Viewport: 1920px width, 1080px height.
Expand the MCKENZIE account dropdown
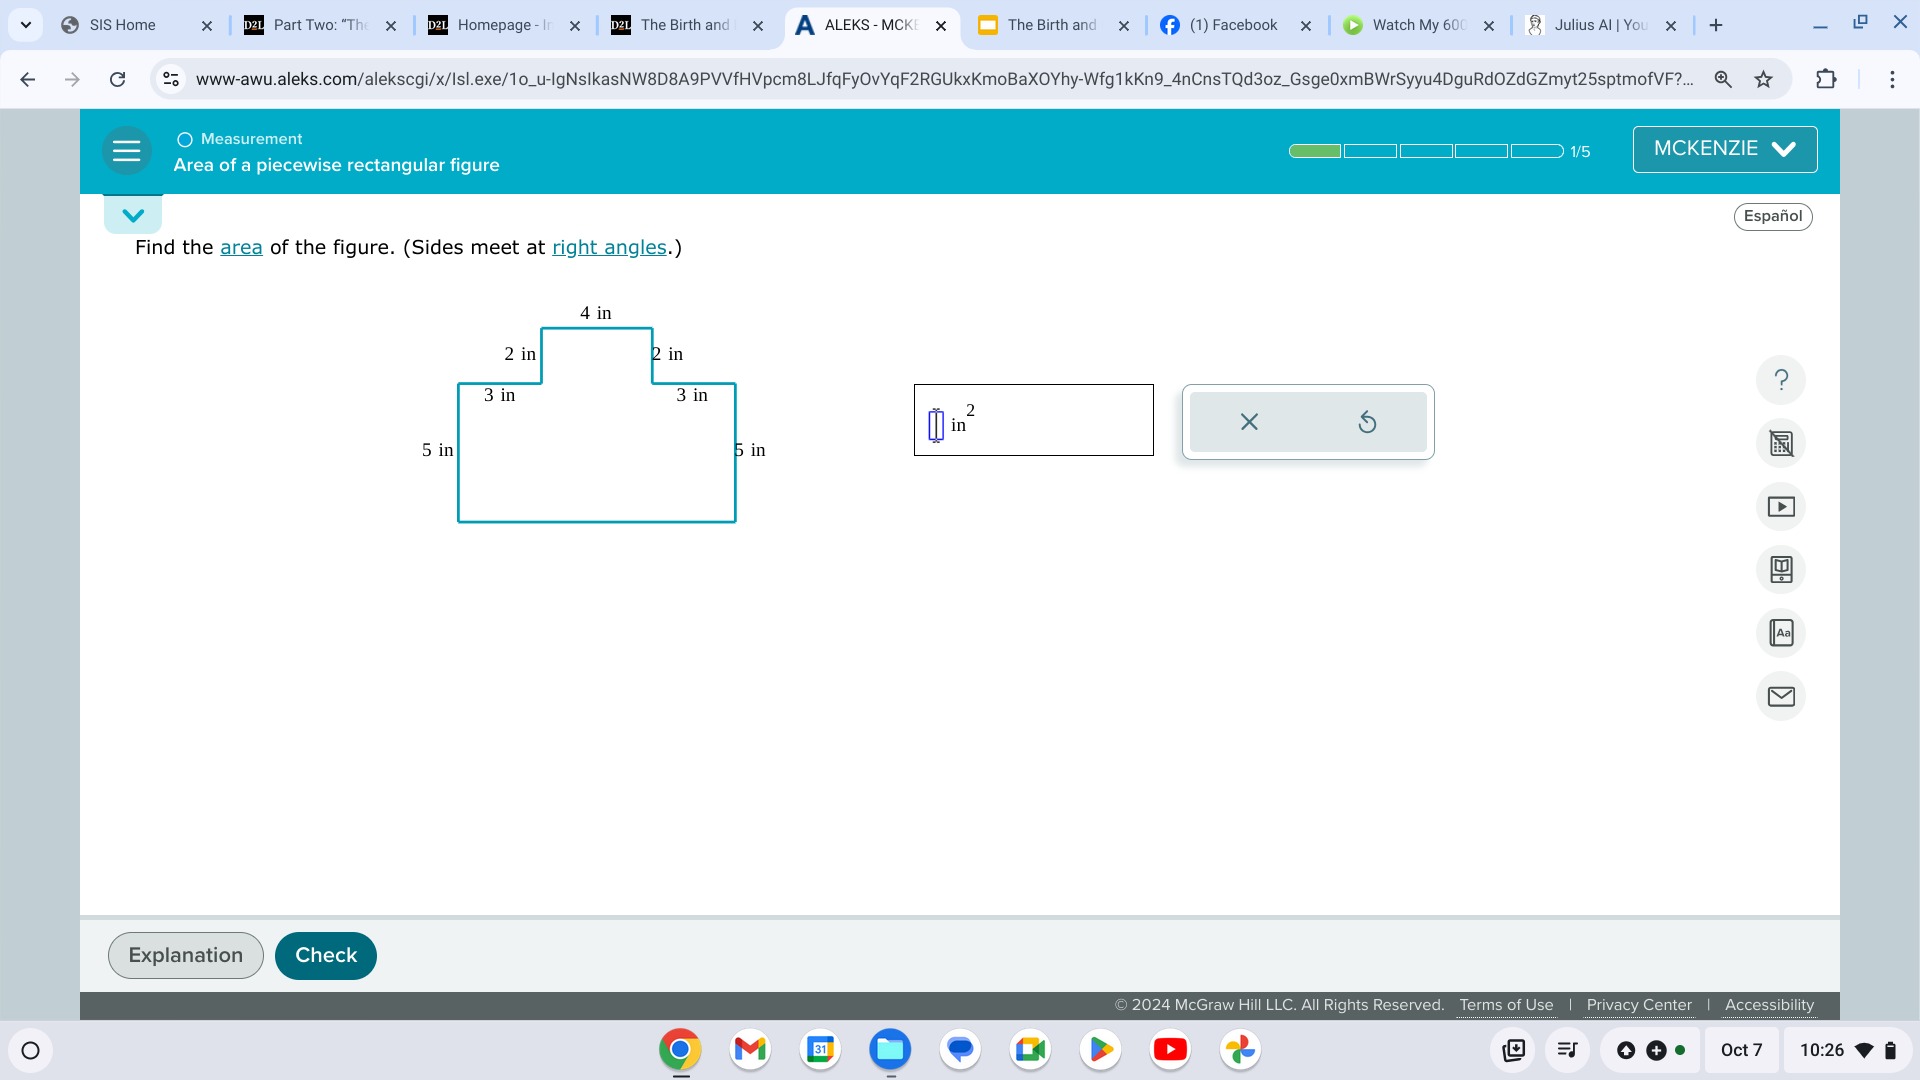coord(1725,149)
